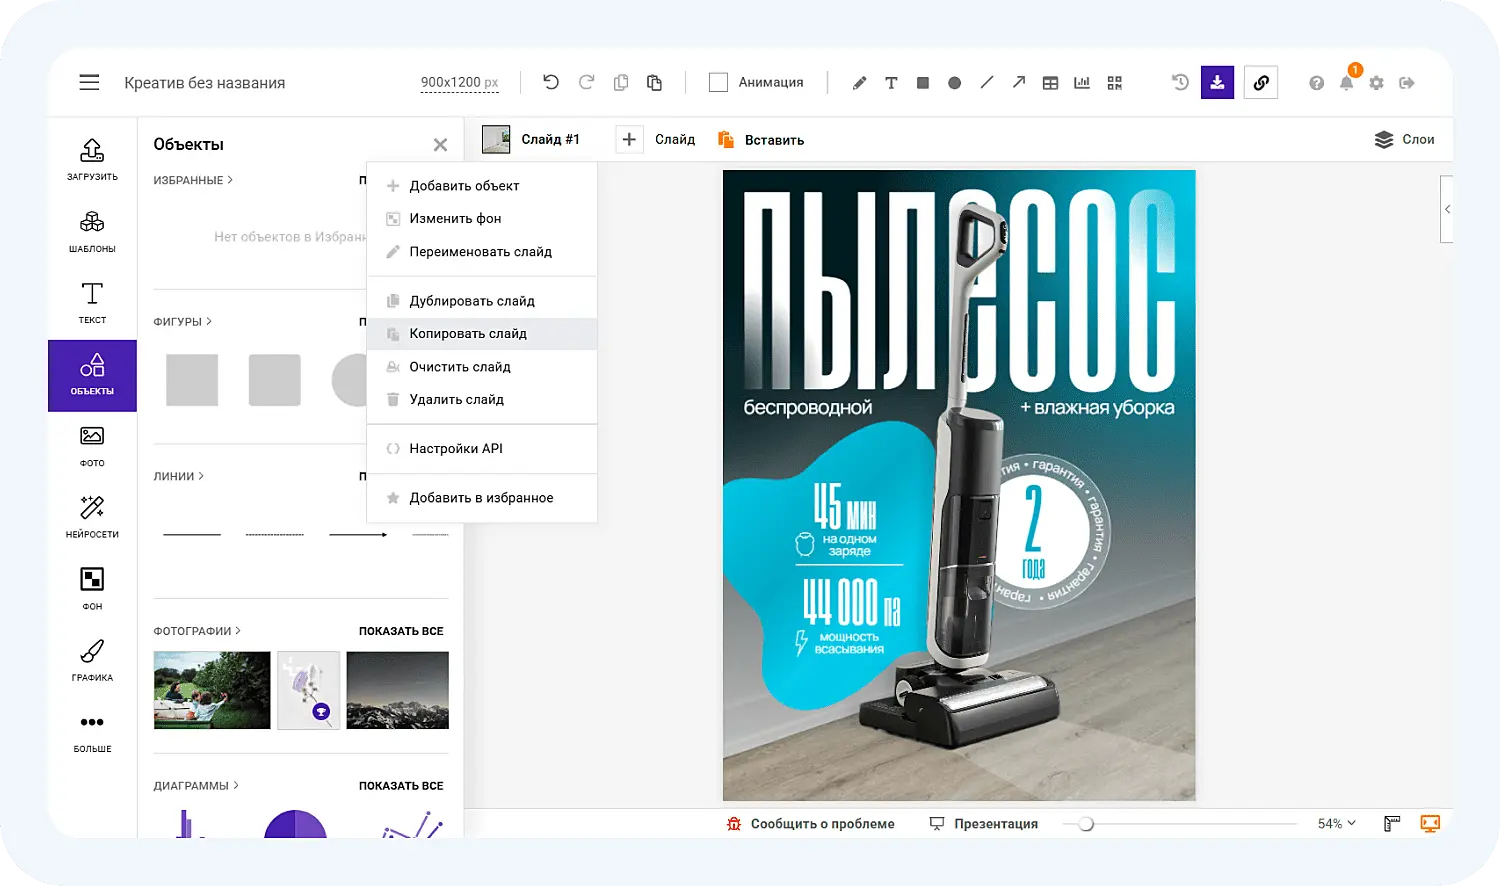Open notifications via the bell icon
The width and height of the screenshot is (1500, 886).
(x=1346, y=83)
